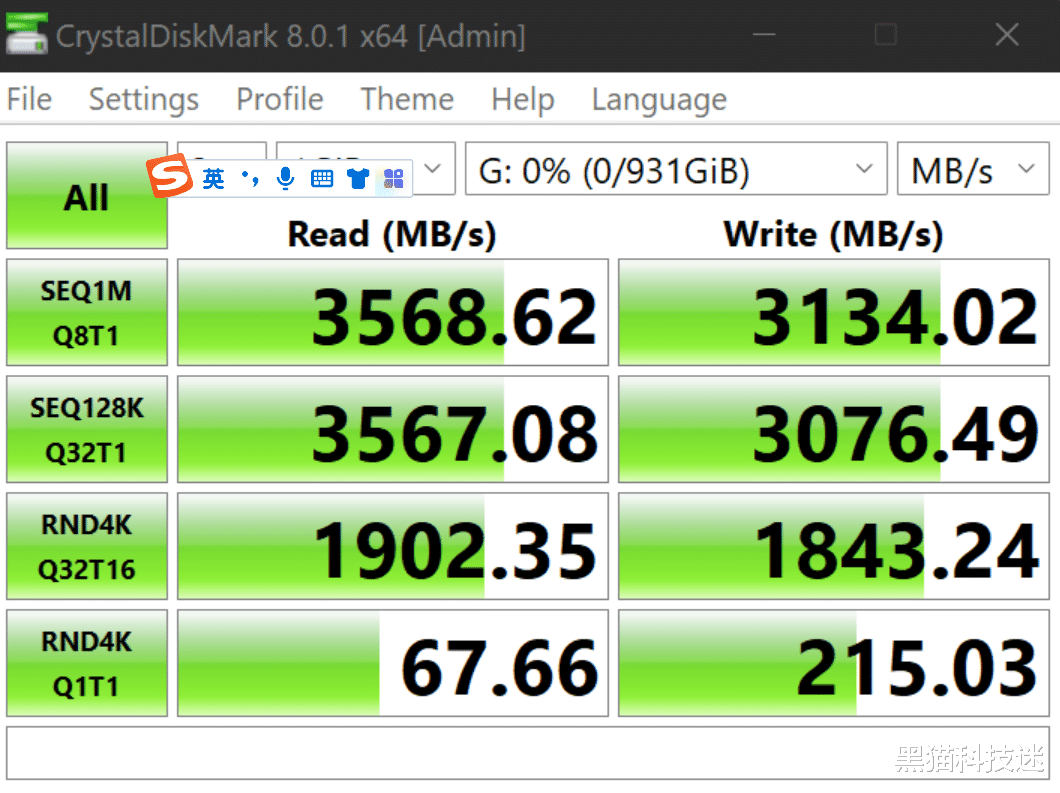
Task: Open the Help menu
Action: click(x=523, y=99)
